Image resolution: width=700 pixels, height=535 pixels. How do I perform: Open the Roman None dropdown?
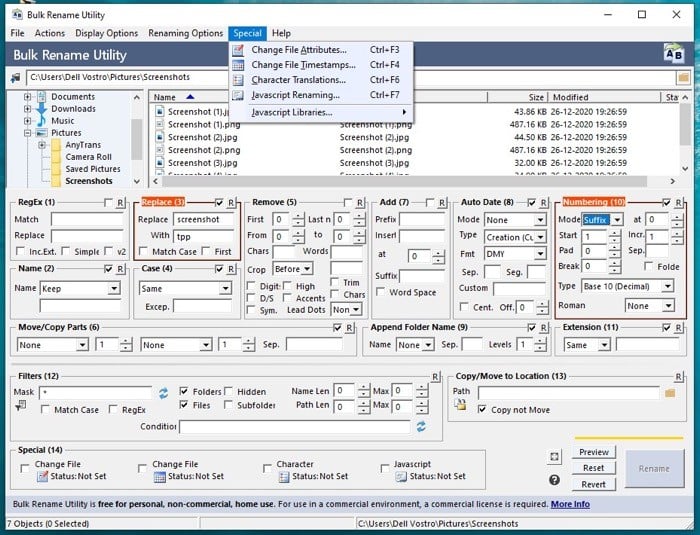point(667,306)
